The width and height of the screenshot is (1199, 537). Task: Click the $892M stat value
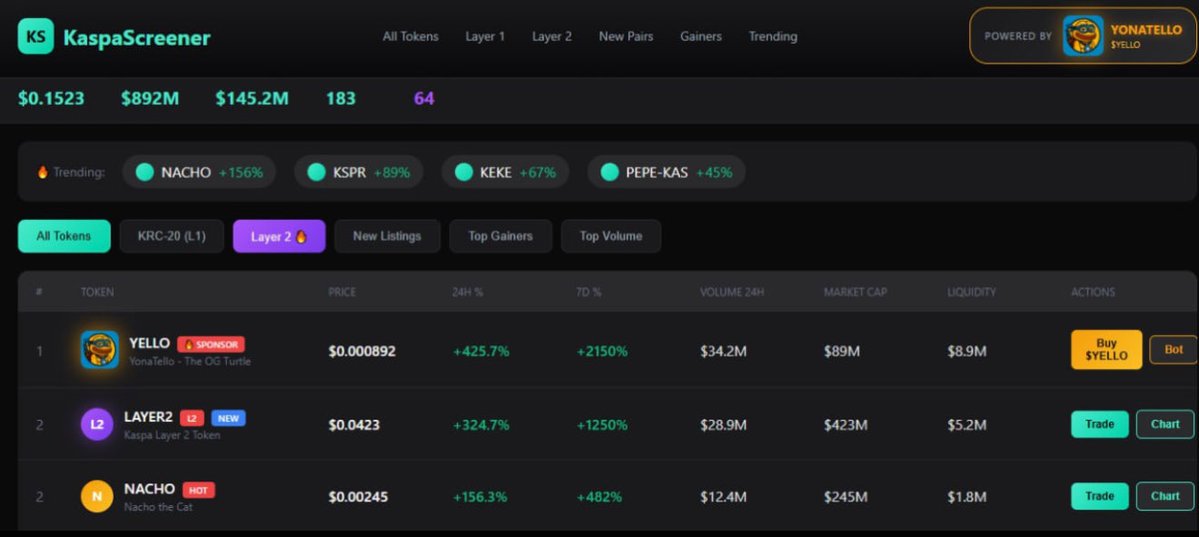(150, 99)
